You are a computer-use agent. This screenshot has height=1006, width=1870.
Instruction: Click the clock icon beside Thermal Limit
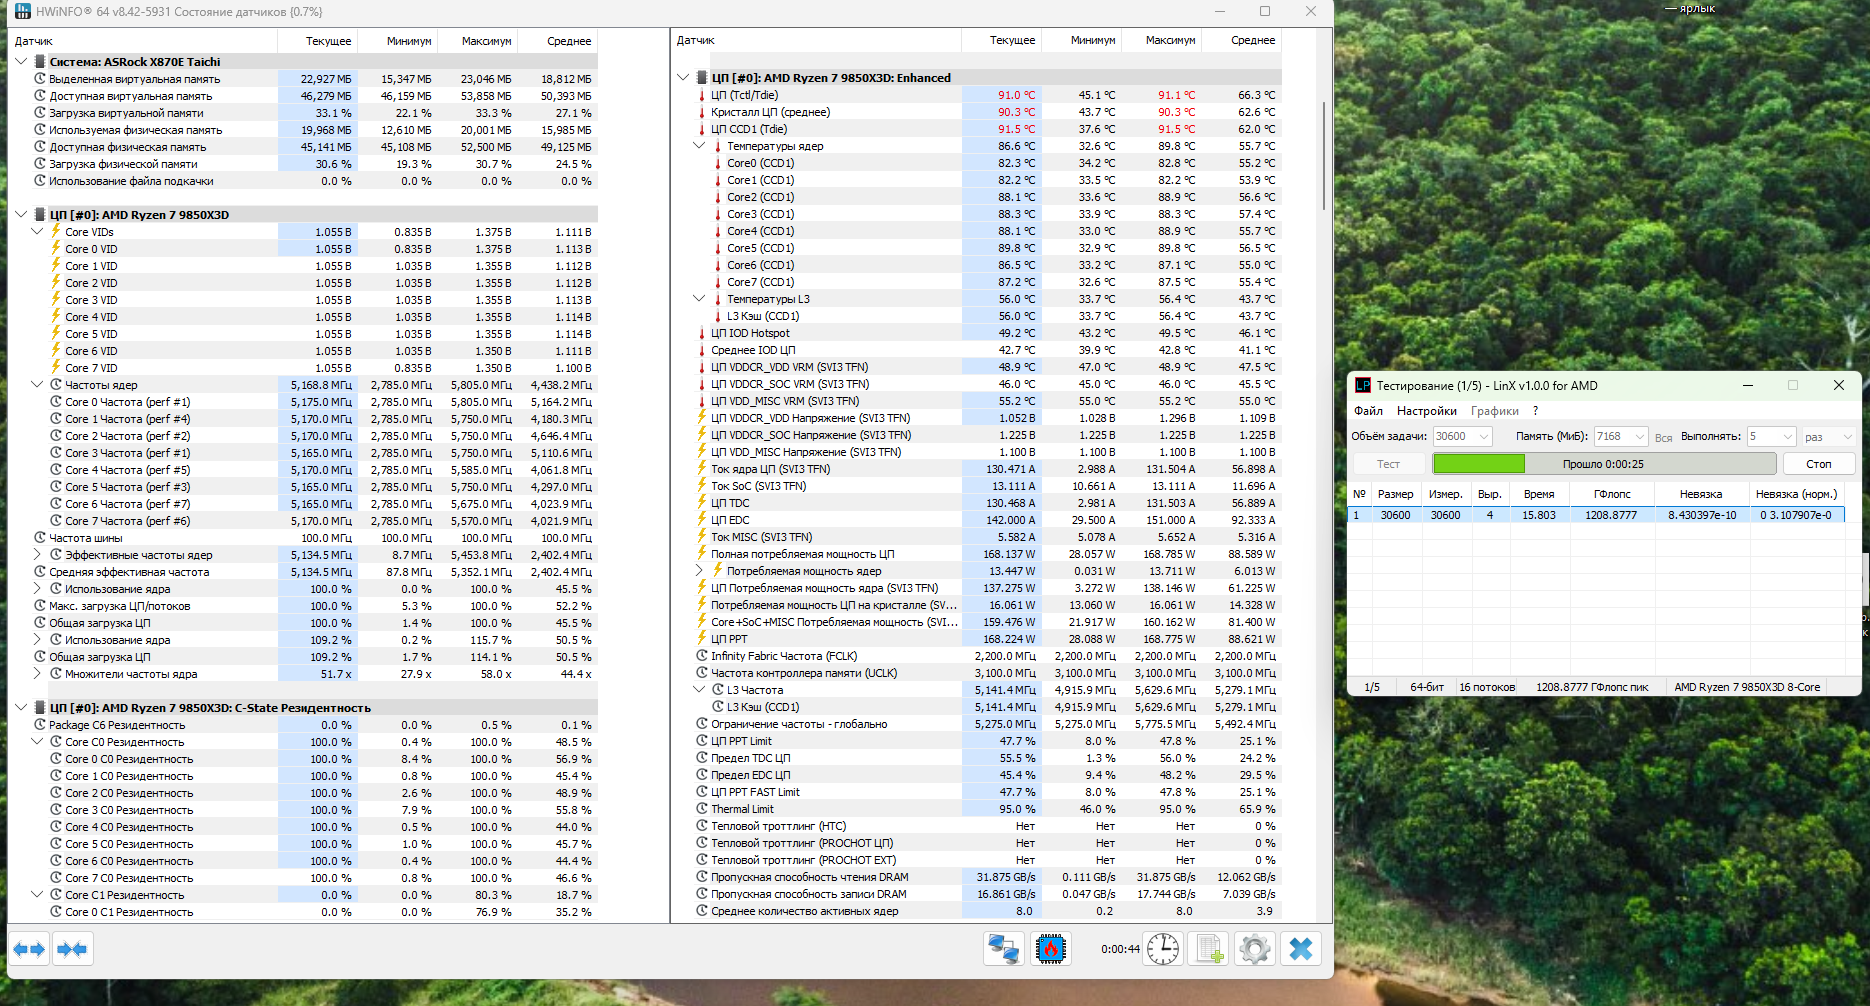pos(702,809)
